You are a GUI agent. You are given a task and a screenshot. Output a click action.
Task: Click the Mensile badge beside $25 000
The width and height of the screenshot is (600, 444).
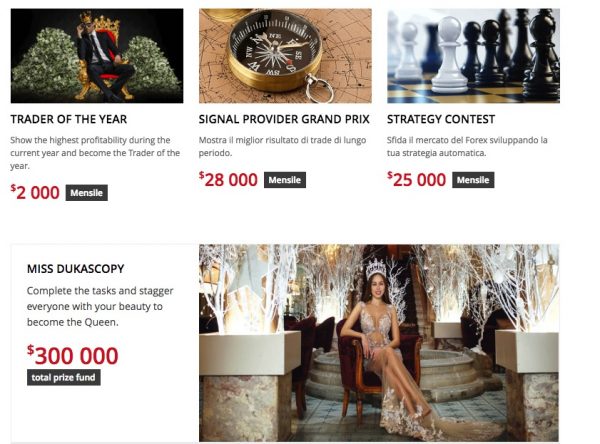pyautogui.click(x=473, y=180)
